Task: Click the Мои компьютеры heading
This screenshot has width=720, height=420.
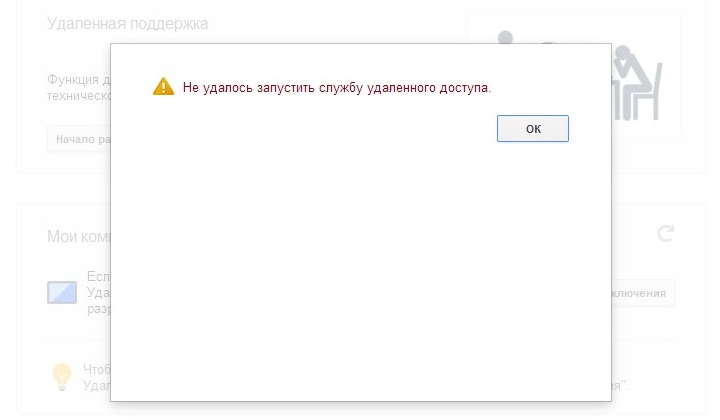Action: pyautogui.click(x=78, y=237)
